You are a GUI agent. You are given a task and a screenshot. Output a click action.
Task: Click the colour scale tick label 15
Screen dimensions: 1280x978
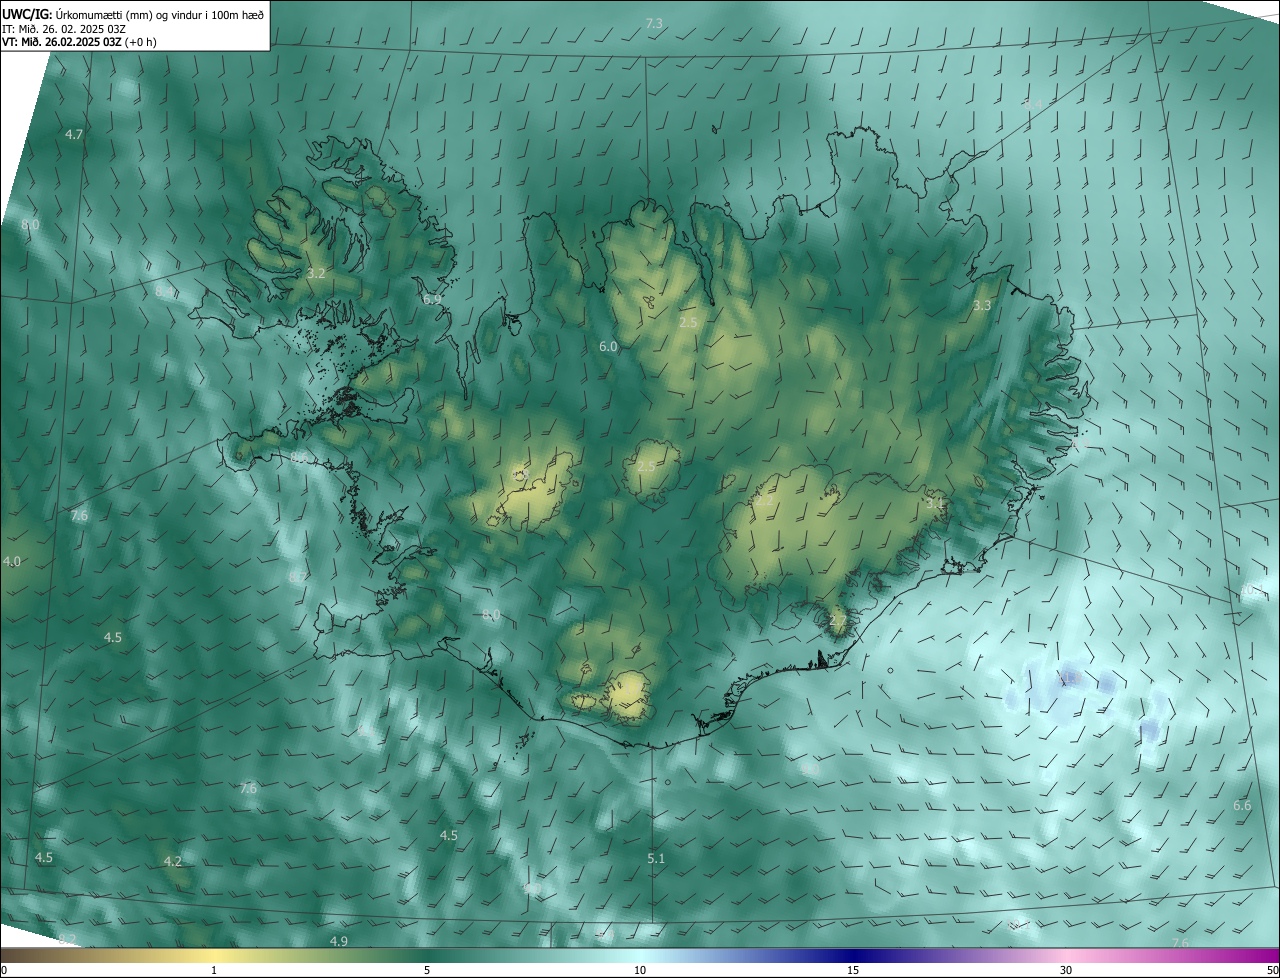coord(853,970)
